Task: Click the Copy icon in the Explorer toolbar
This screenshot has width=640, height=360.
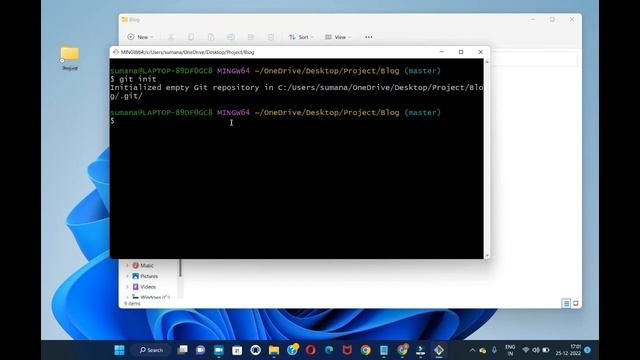Action: [191, 37]
